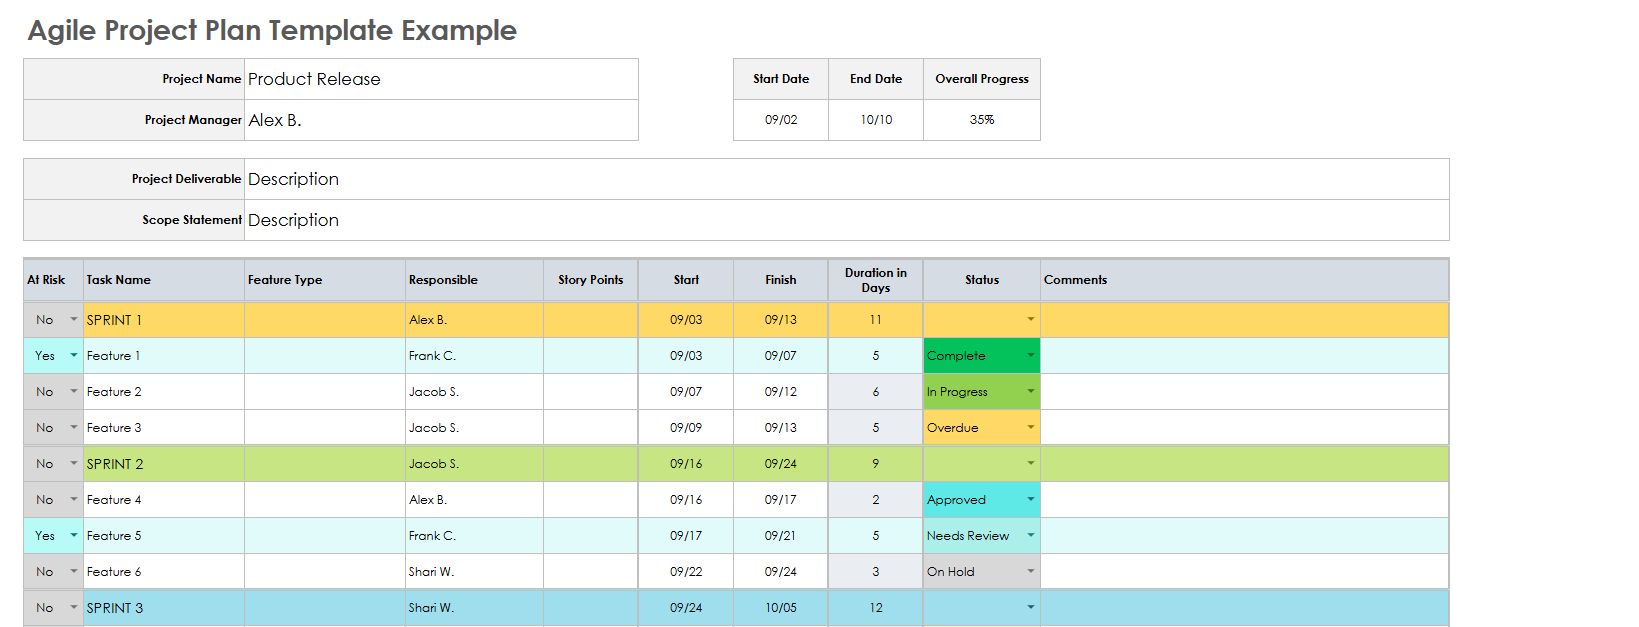Expand the Approved status dropdown

click(x=1030, y=500)
